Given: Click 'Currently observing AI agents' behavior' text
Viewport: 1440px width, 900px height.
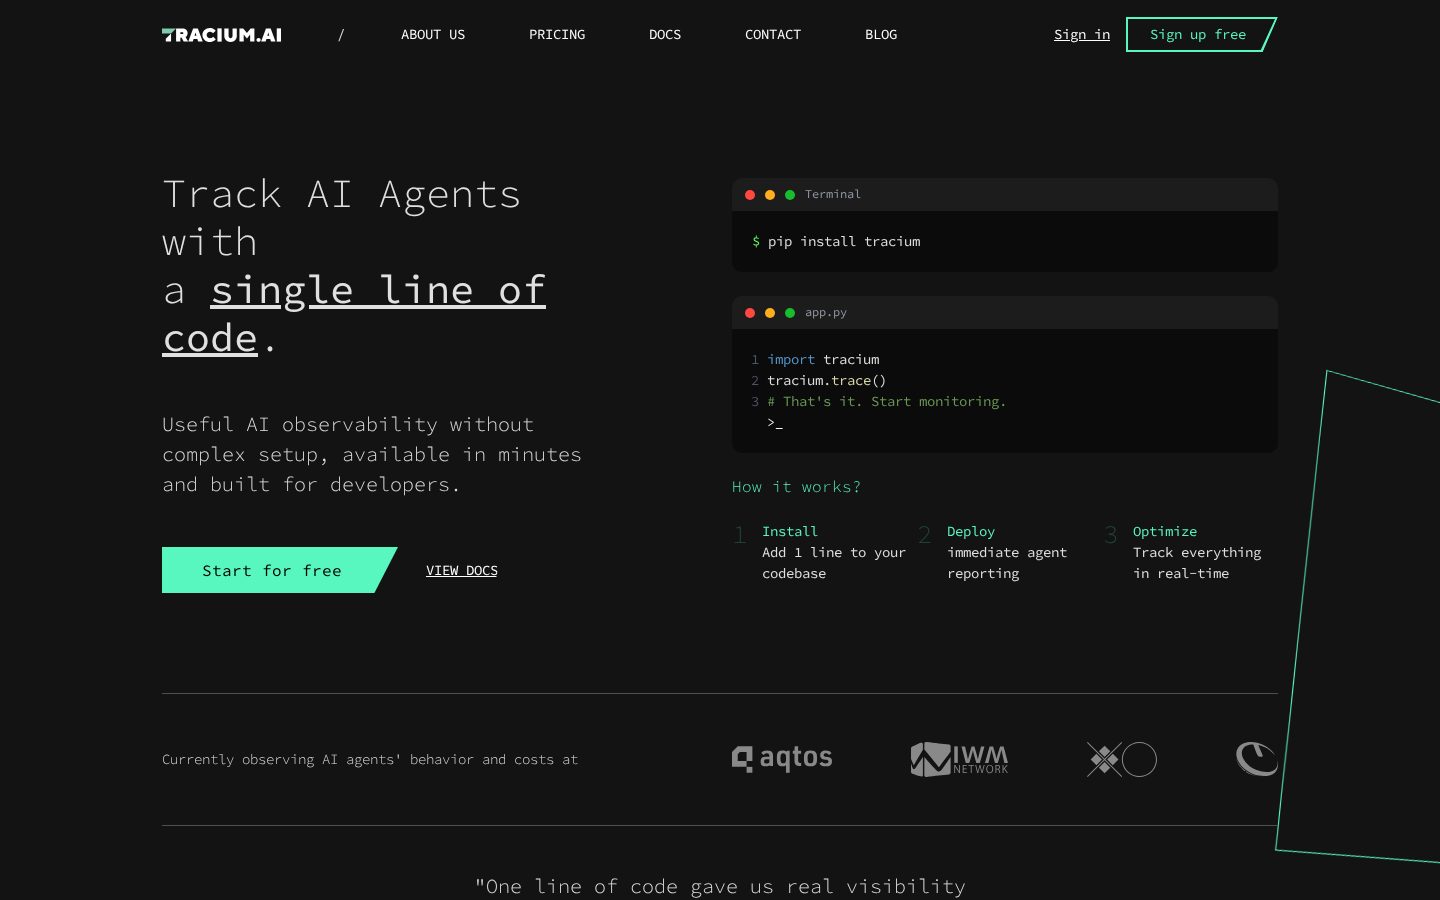Looking at the screenshot, I should click(370, 760).
